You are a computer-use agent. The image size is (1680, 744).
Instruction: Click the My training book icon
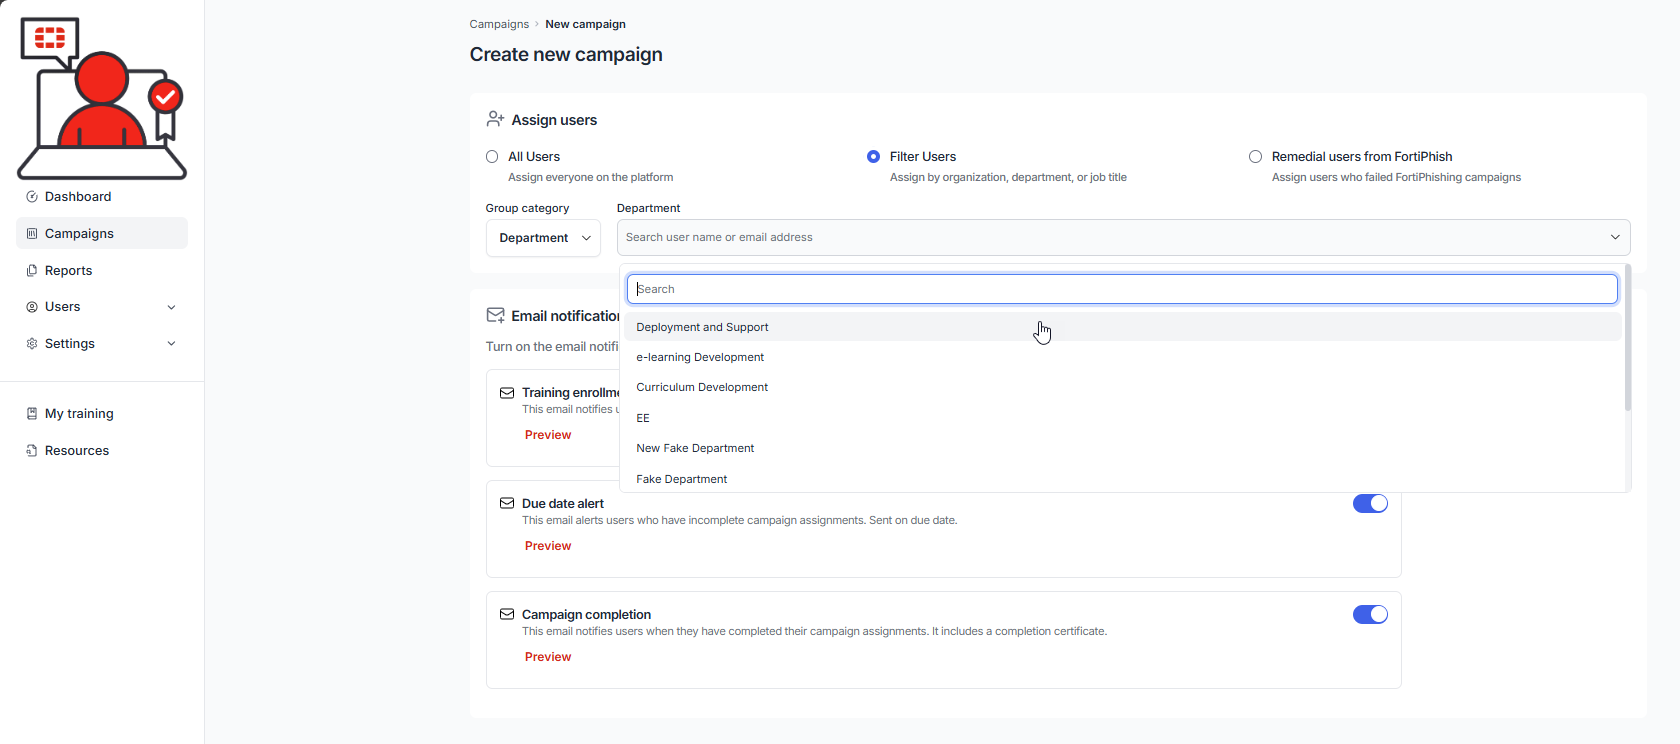pos(32,414)
